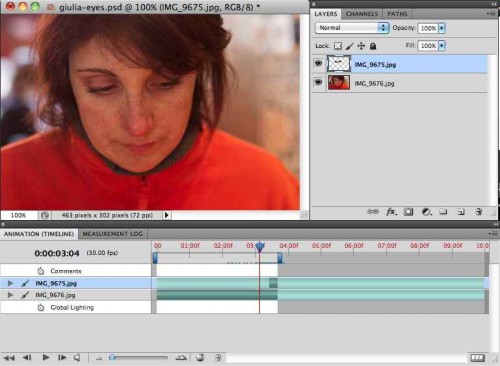
Task: Link layers using the chain icon
Action: click(373, 212)
